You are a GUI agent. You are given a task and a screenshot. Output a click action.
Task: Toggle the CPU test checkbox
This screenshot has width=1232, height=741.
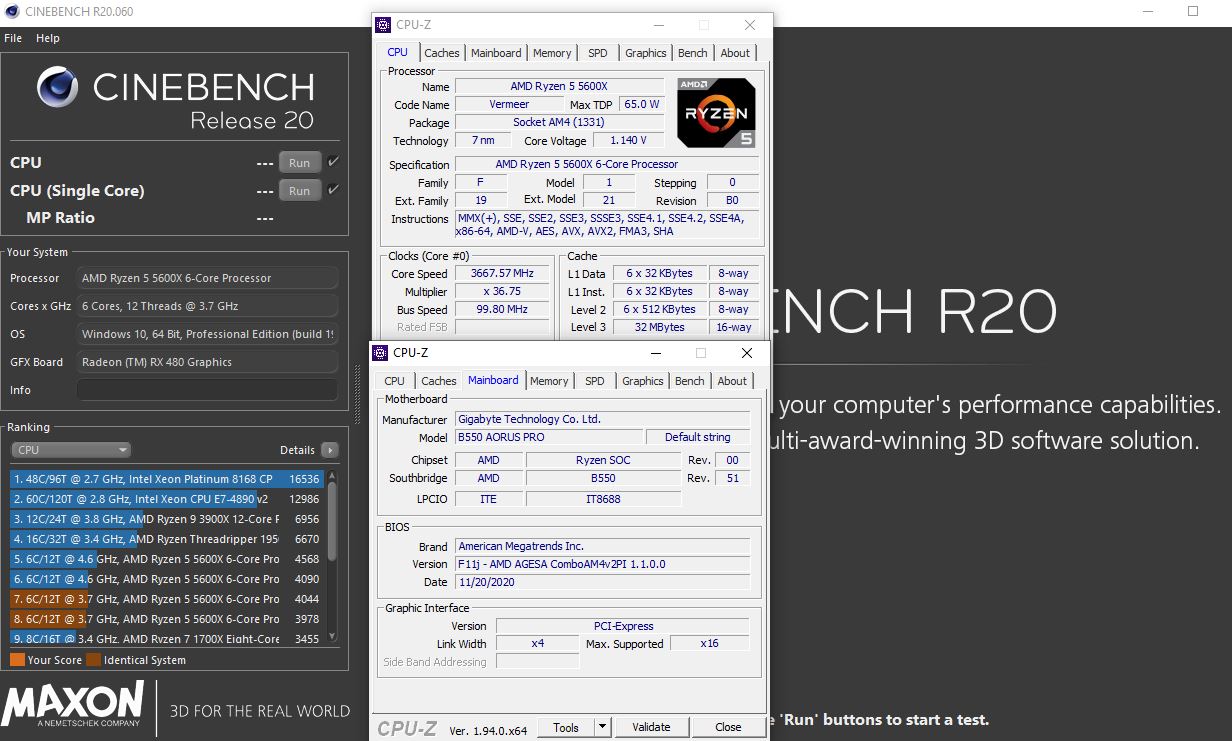point(333,162)
